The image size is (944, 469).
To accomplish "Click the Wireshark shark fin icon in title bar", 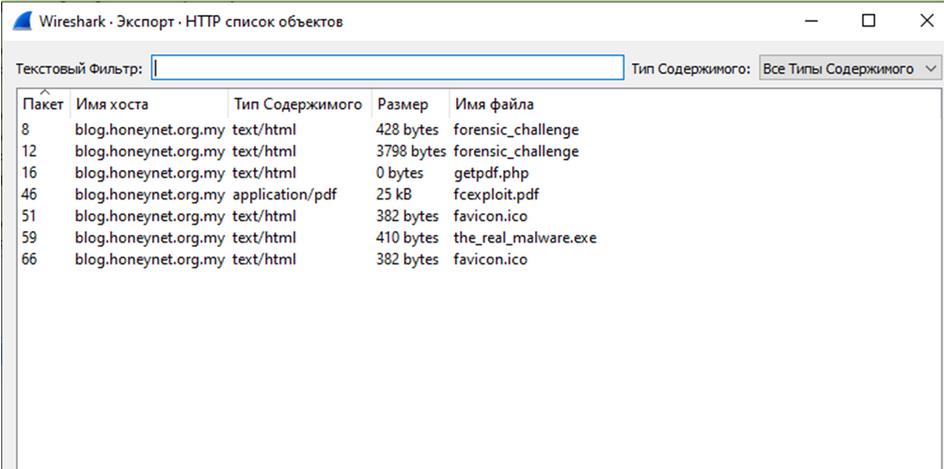I will point(22,22).
